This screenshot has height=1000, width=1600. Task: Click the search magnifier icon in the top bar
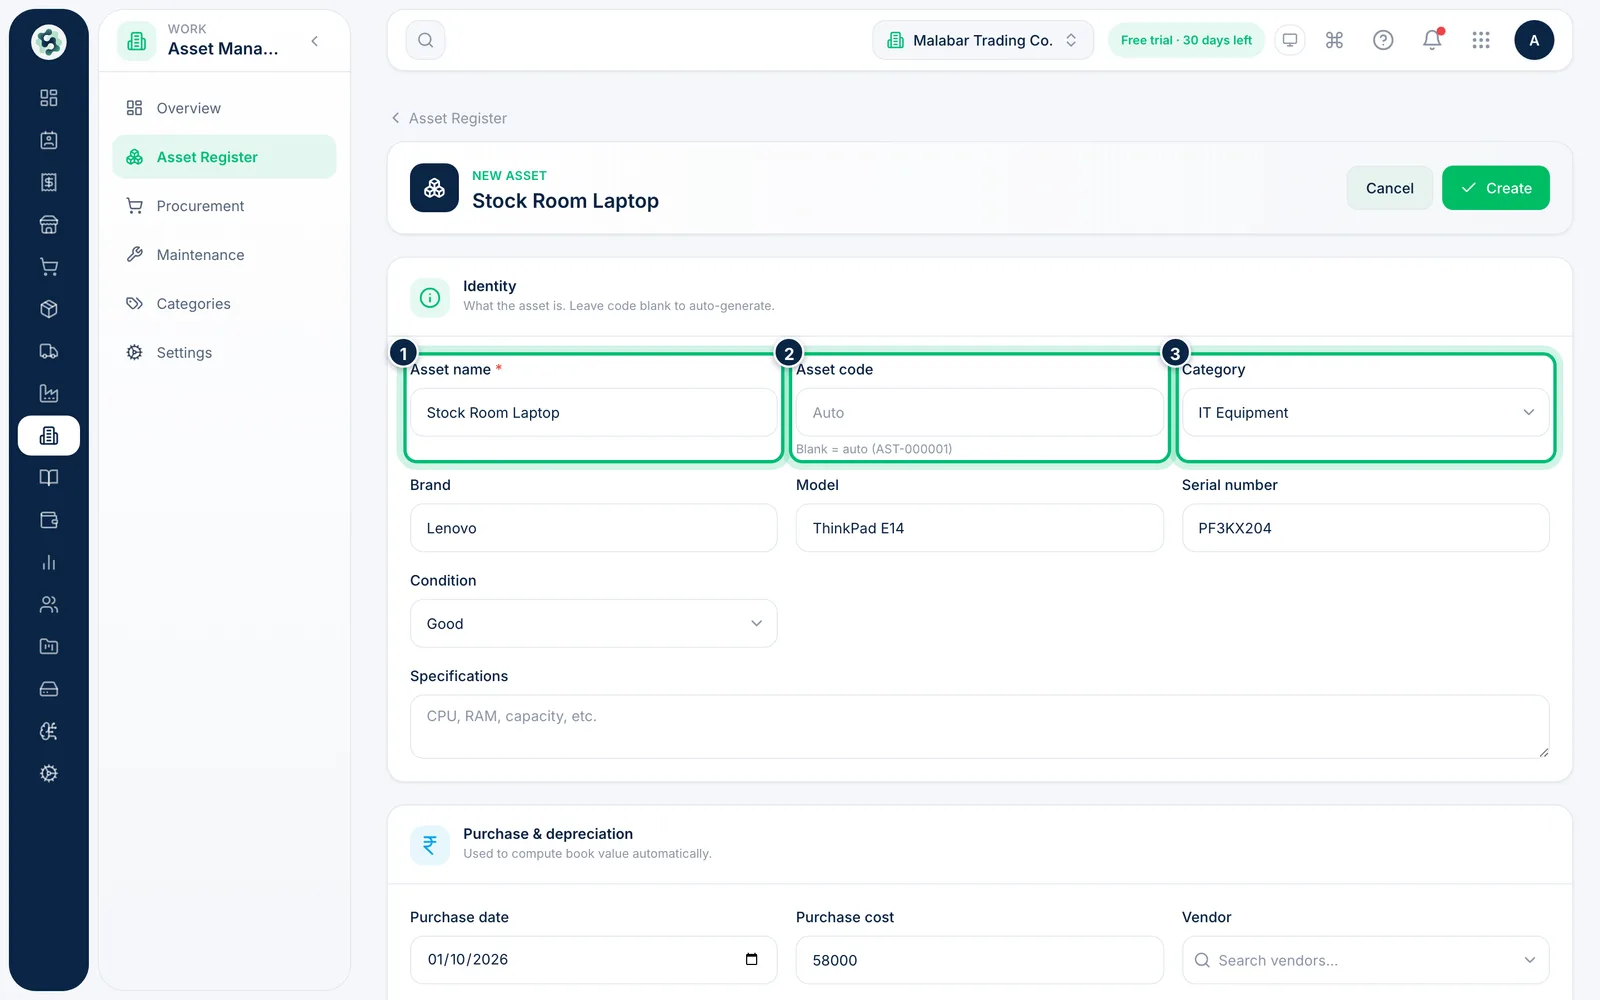tap(425, 40)
